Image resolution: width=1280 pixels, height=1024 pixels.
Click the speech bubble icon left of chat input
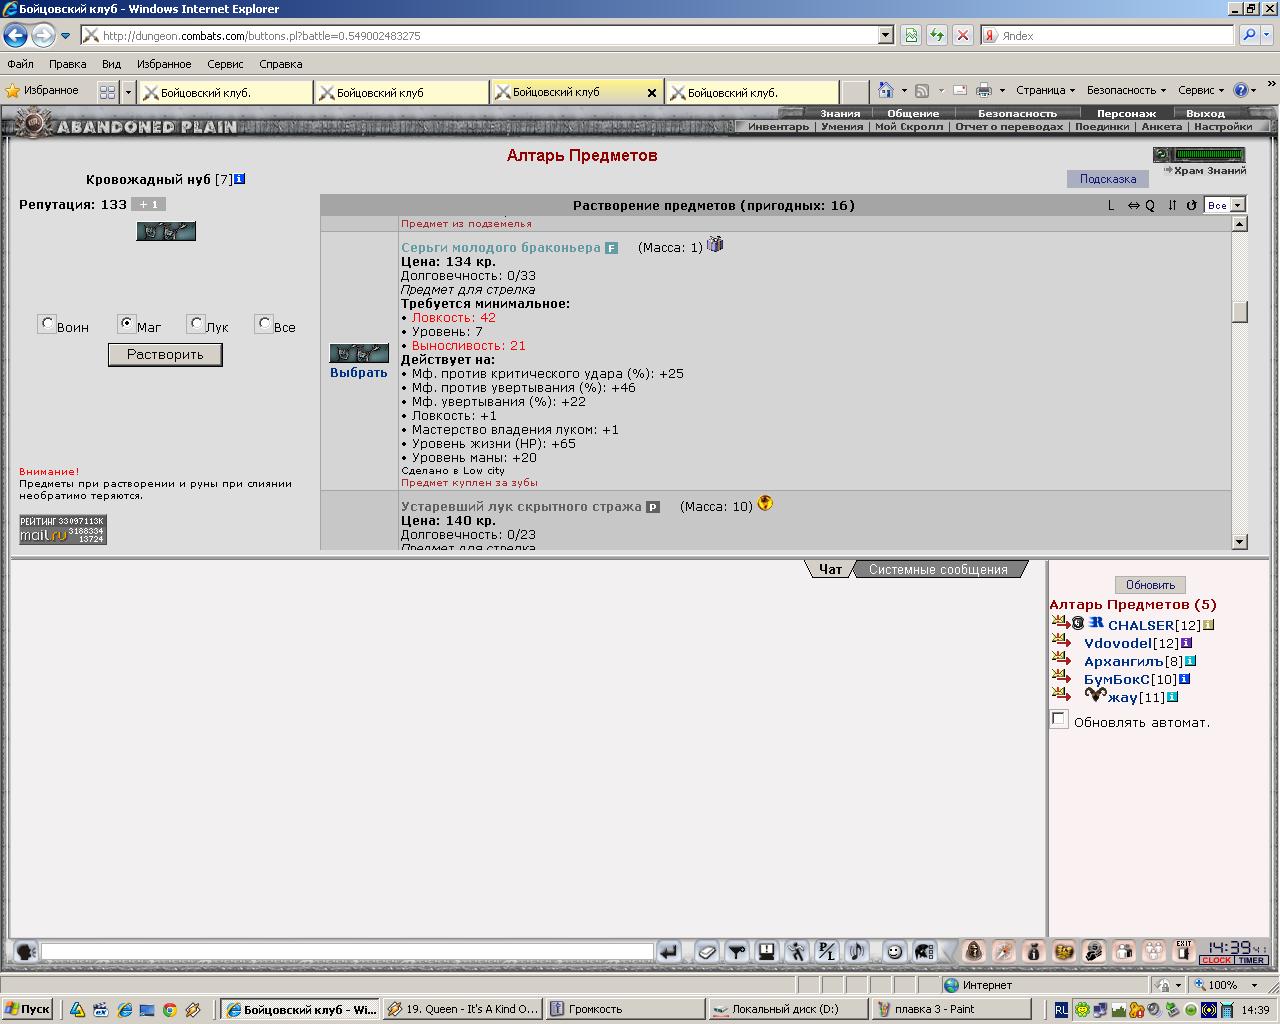pyautogui.click(x=26, y=951)
